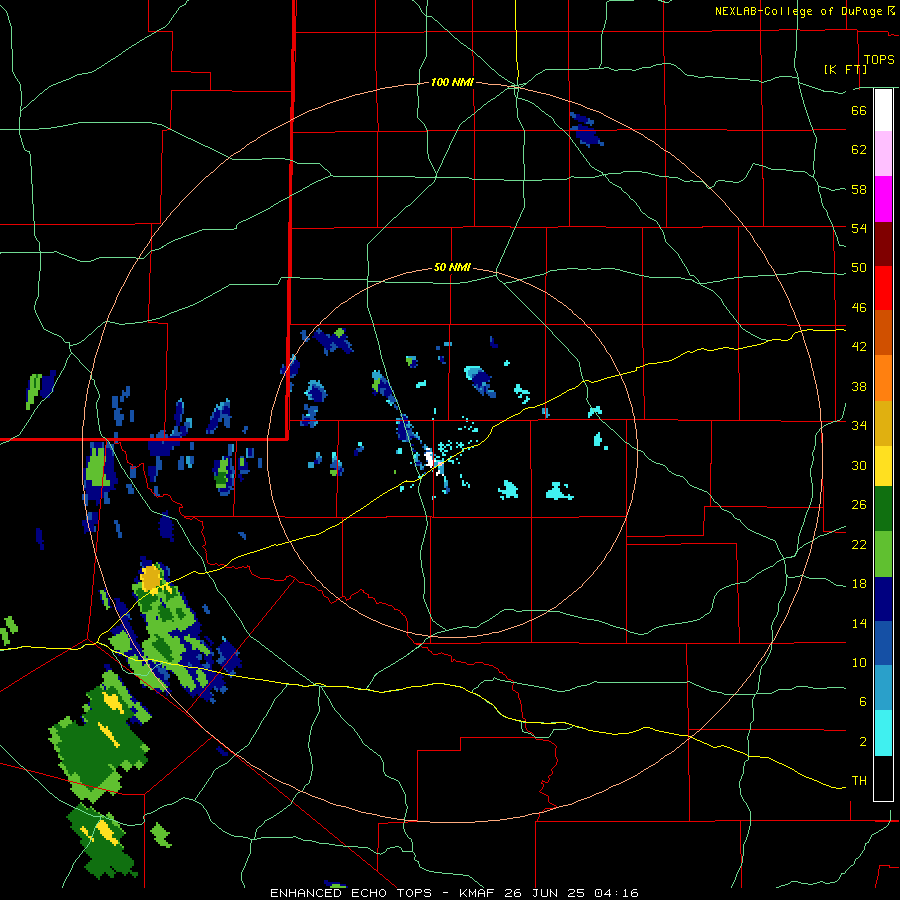Click the "10" legend value
This screenshot has height=900, width=900.
pyautogui.click(x=859, y=663)
